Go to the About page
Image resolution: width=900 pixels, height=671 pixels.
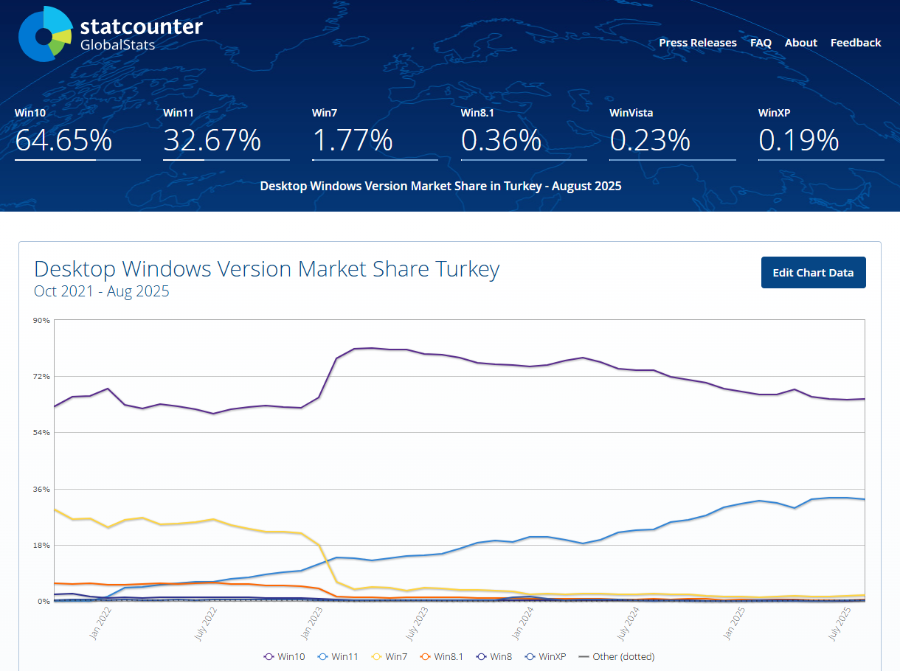click(x=801, y=42)
